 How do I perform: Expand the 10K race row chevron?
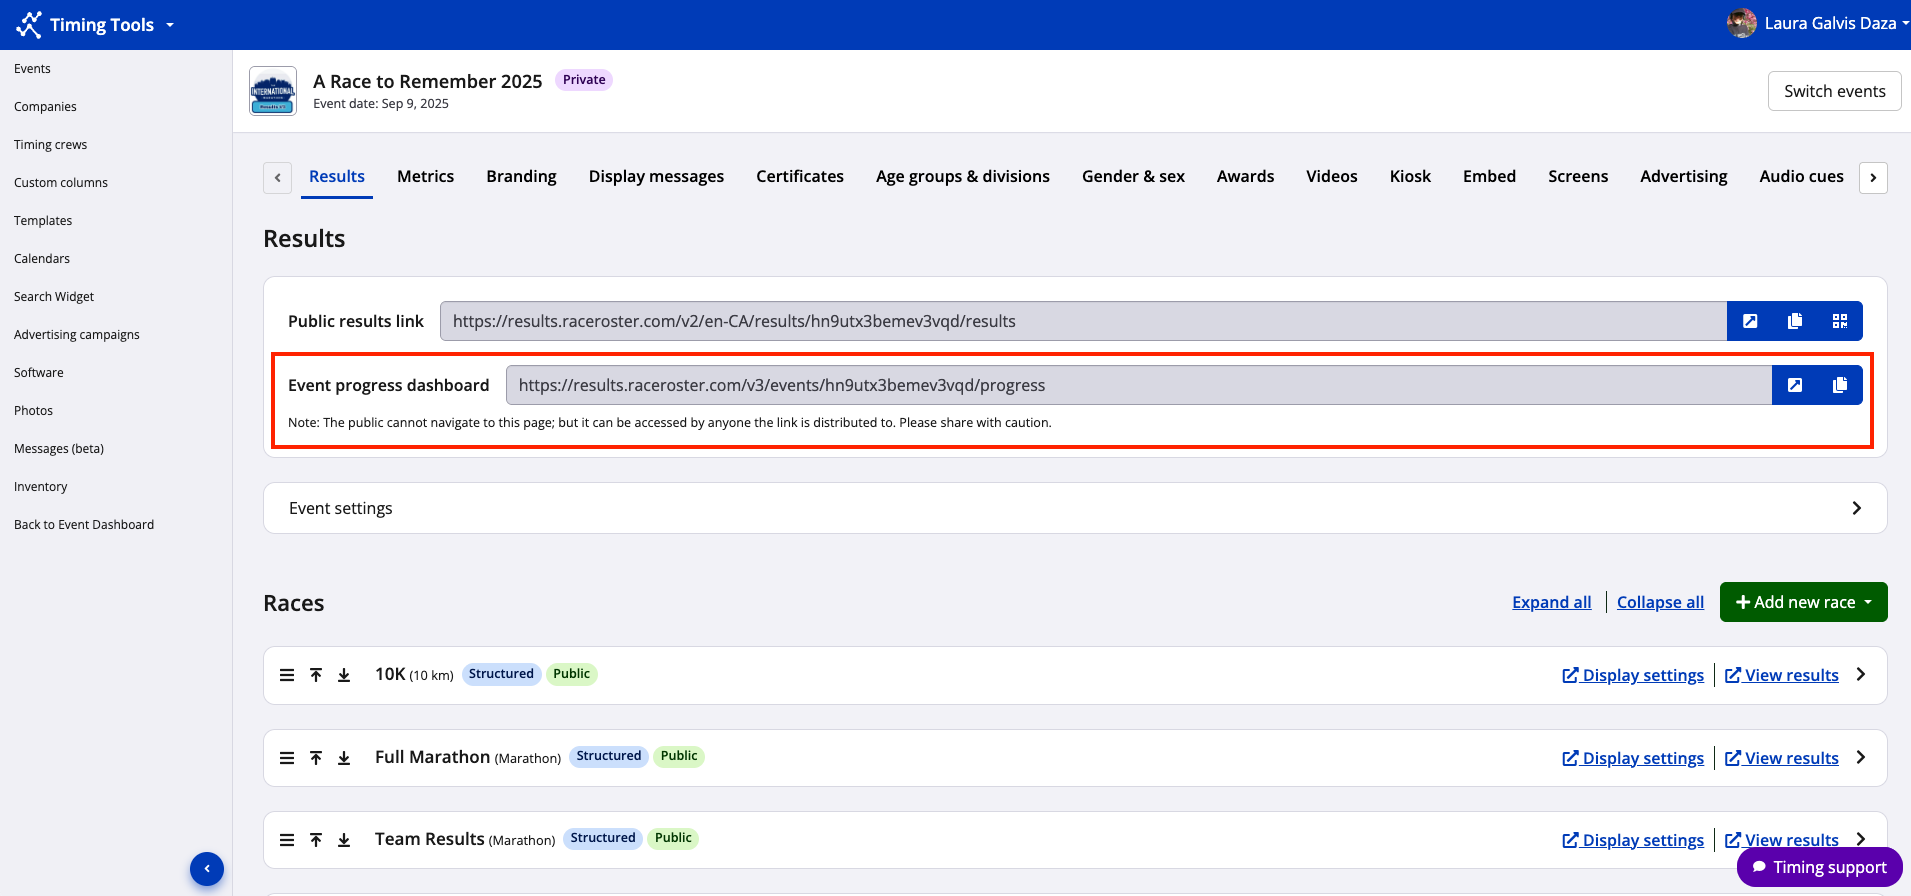1861,675
